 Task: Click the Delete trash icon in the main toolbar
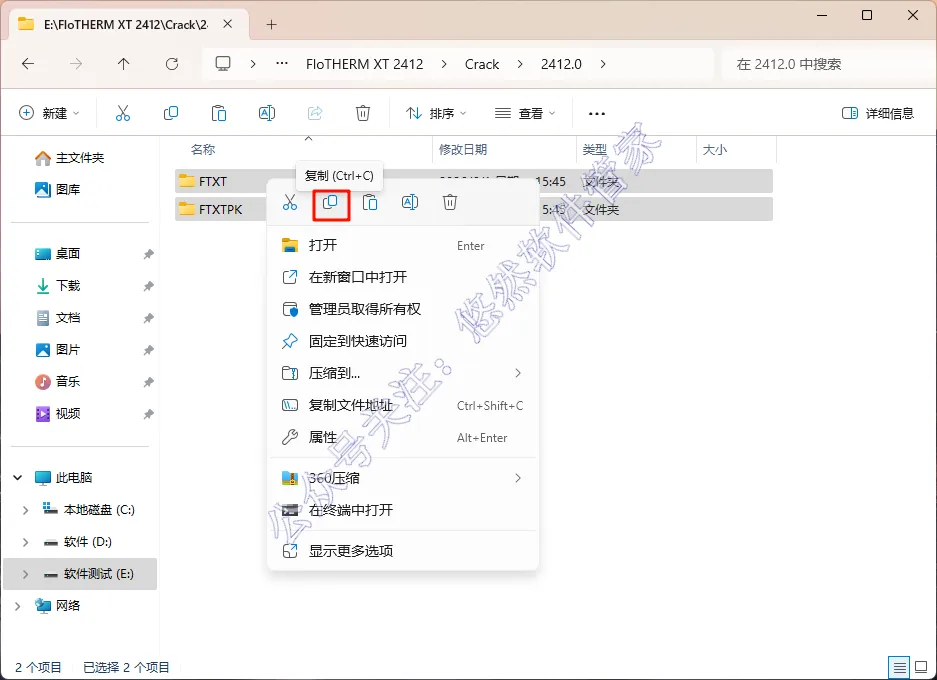tap(363, 113)
